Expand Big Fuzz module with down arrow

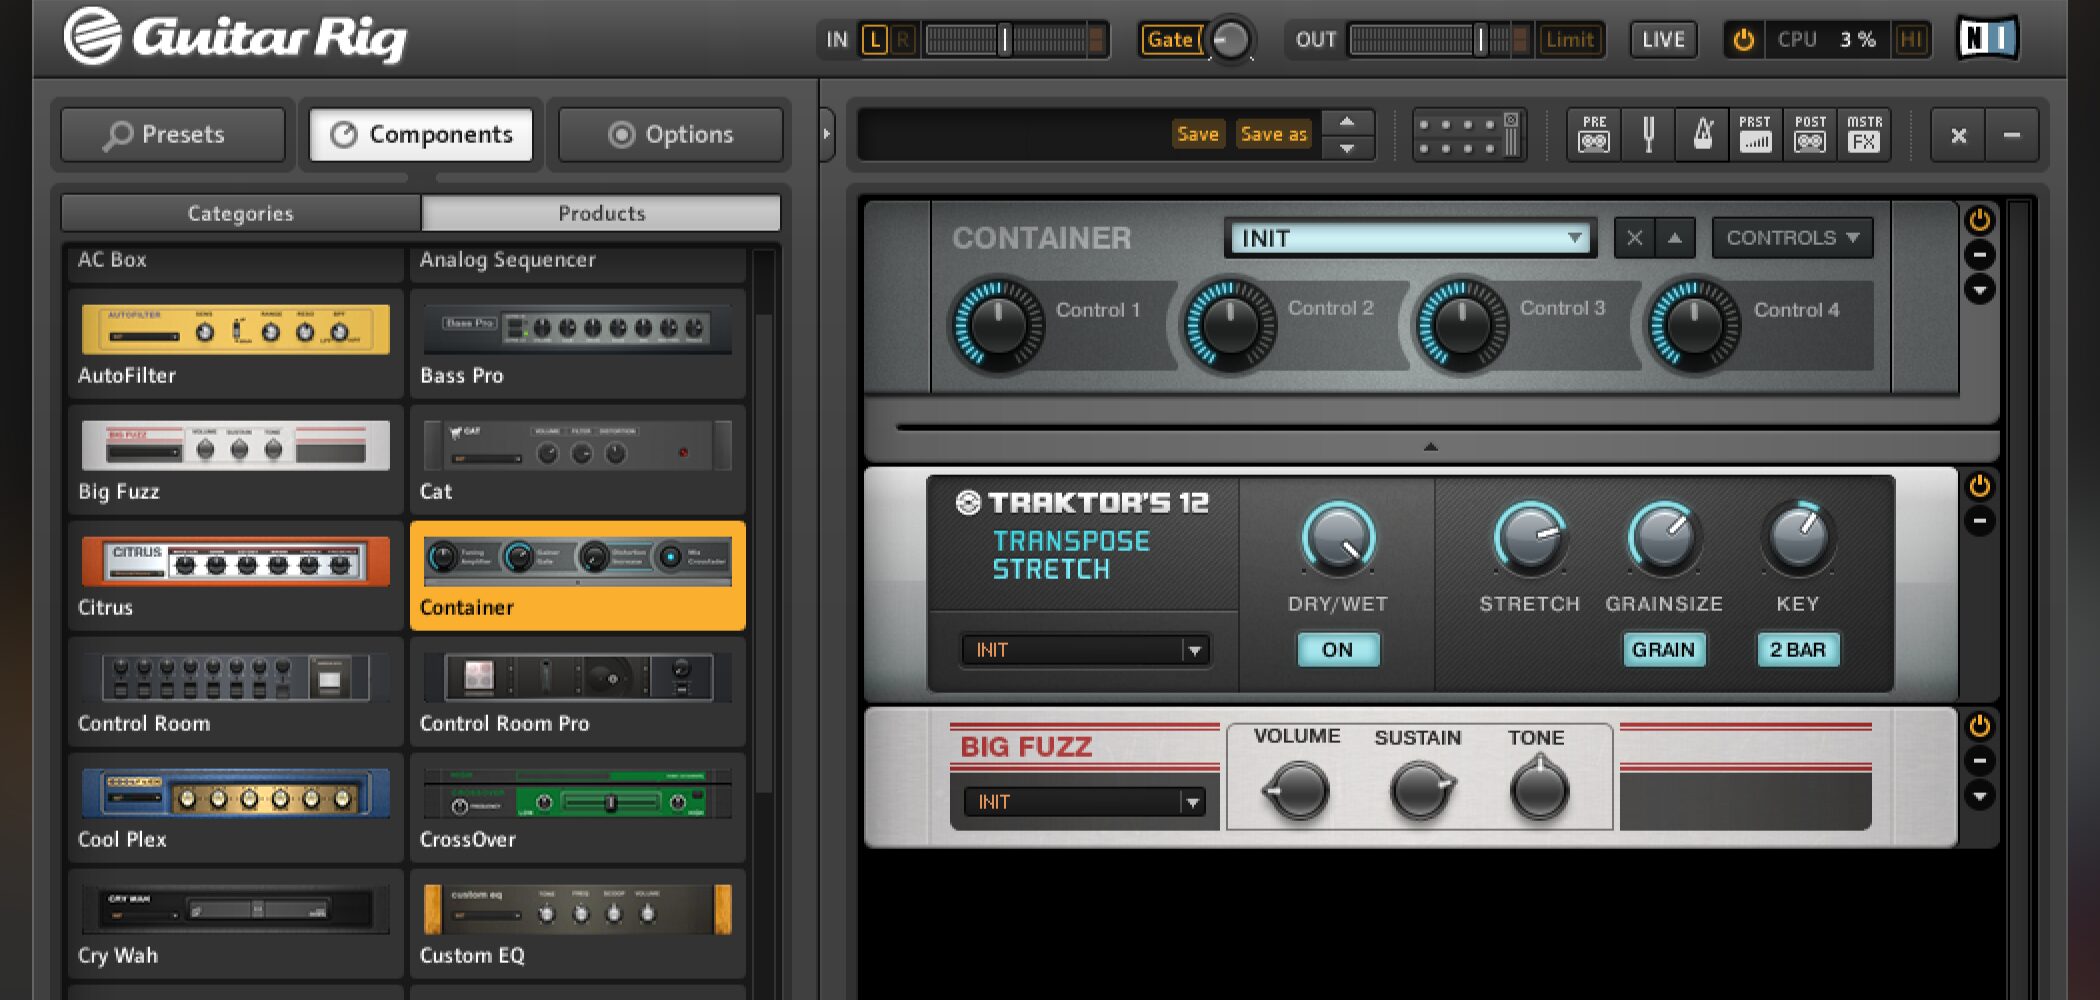pyautogui.click(x=1980, y=796)
